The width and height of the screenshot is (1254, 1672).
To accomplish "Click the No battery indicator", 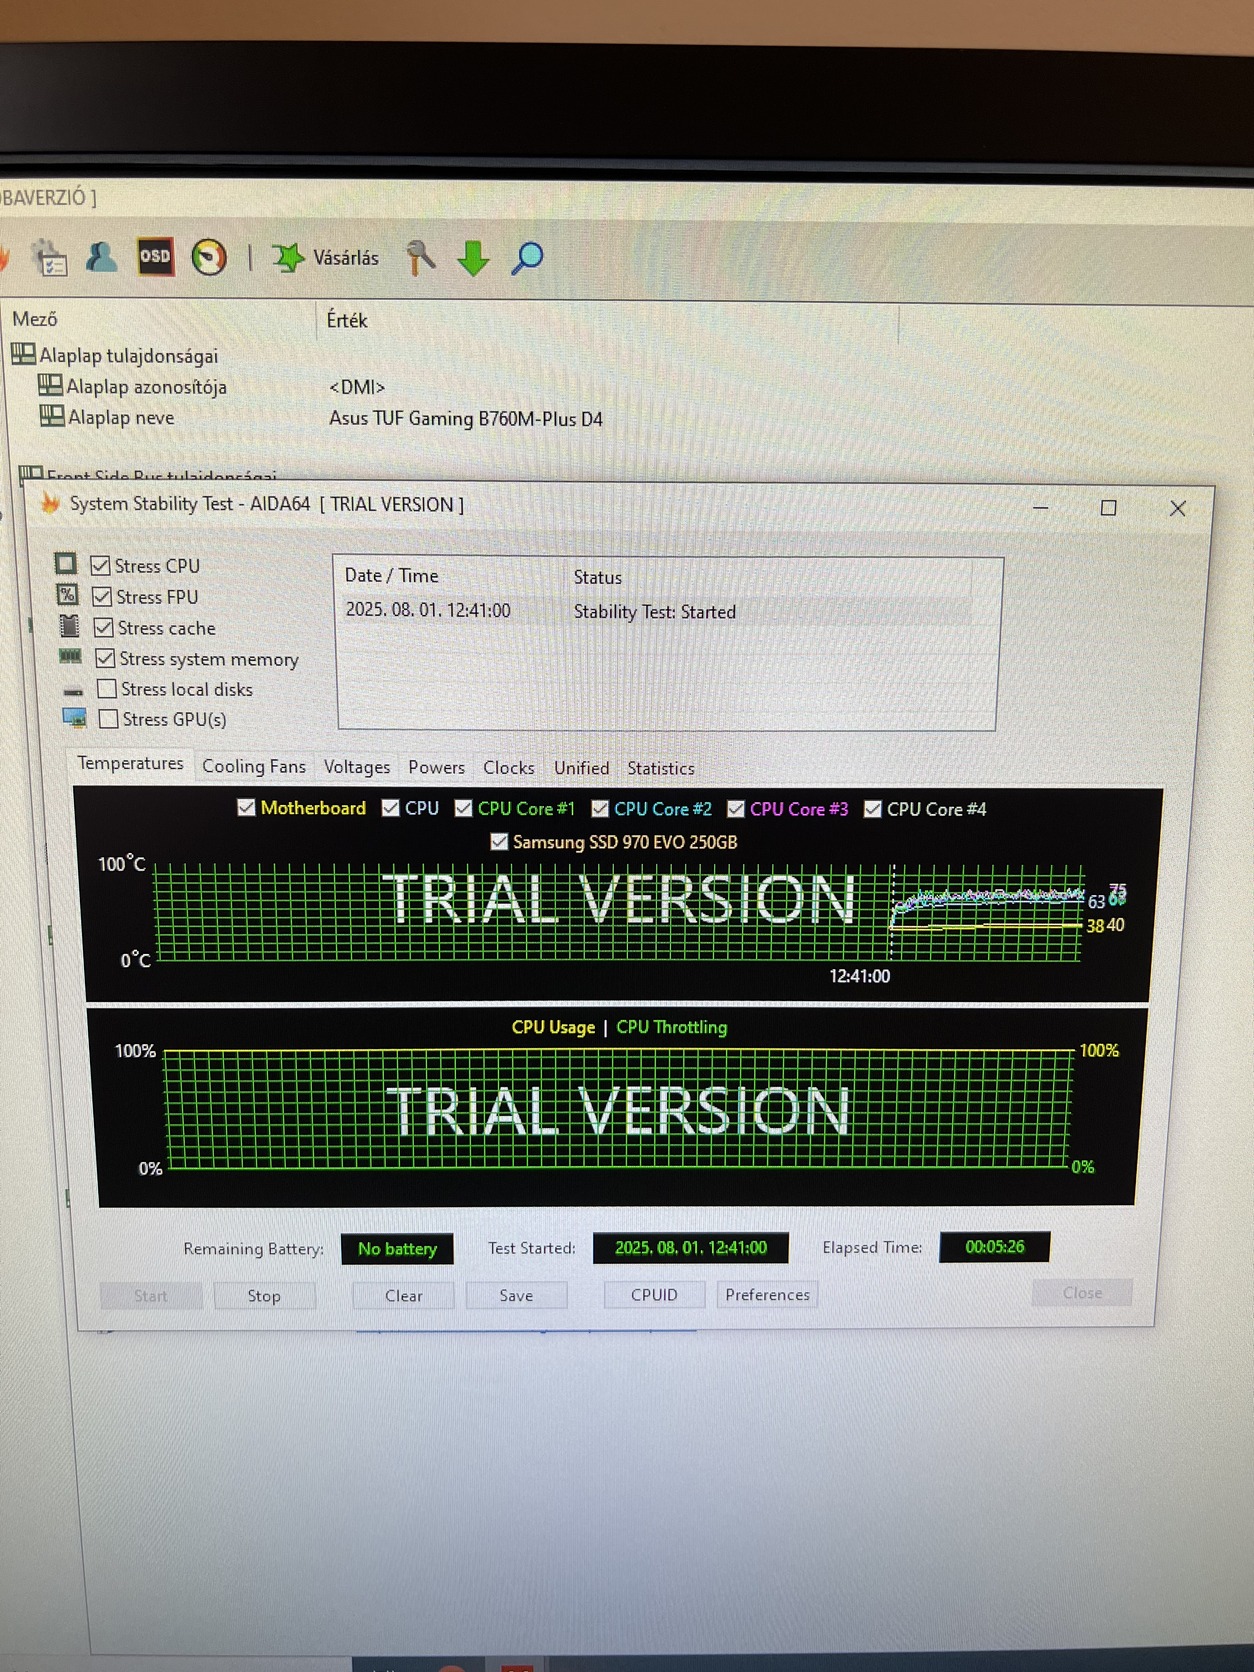I will [x=397, y=1248].
